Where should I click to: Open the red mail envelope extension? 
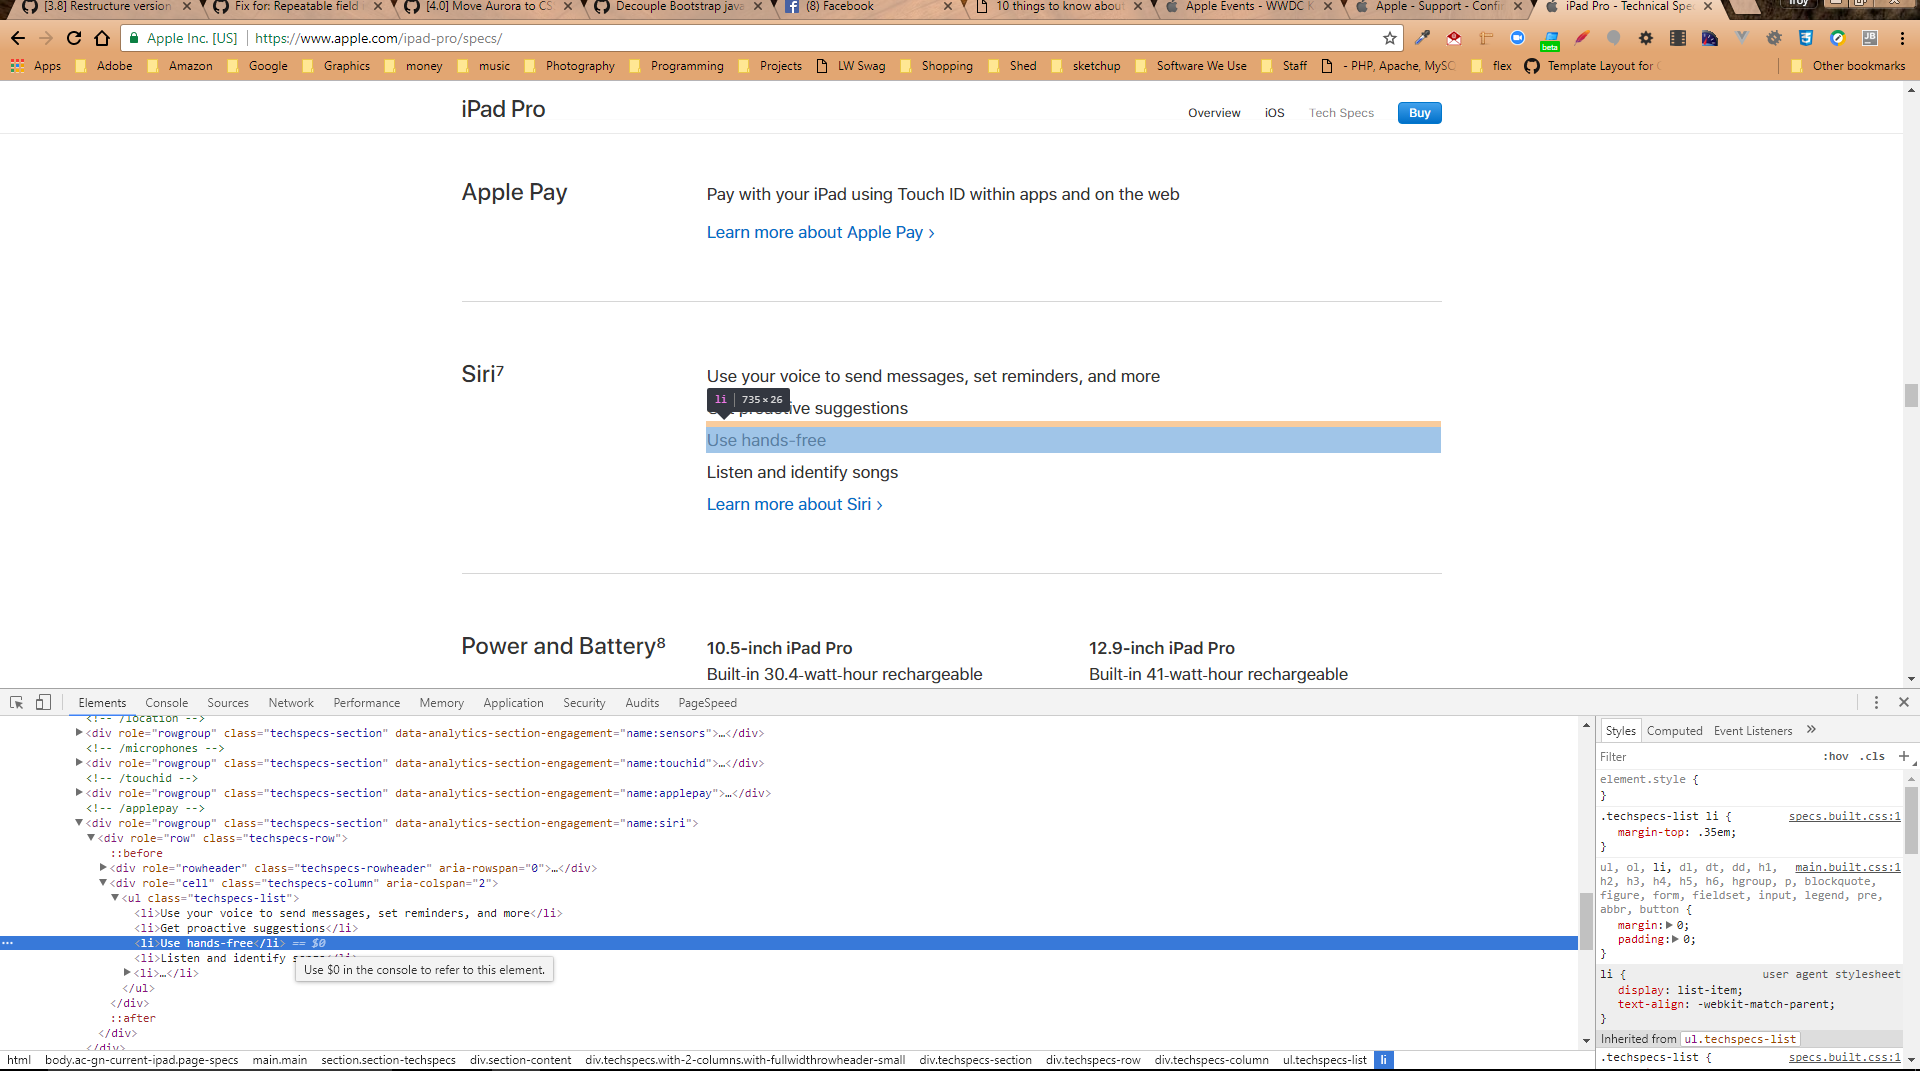1454,38
